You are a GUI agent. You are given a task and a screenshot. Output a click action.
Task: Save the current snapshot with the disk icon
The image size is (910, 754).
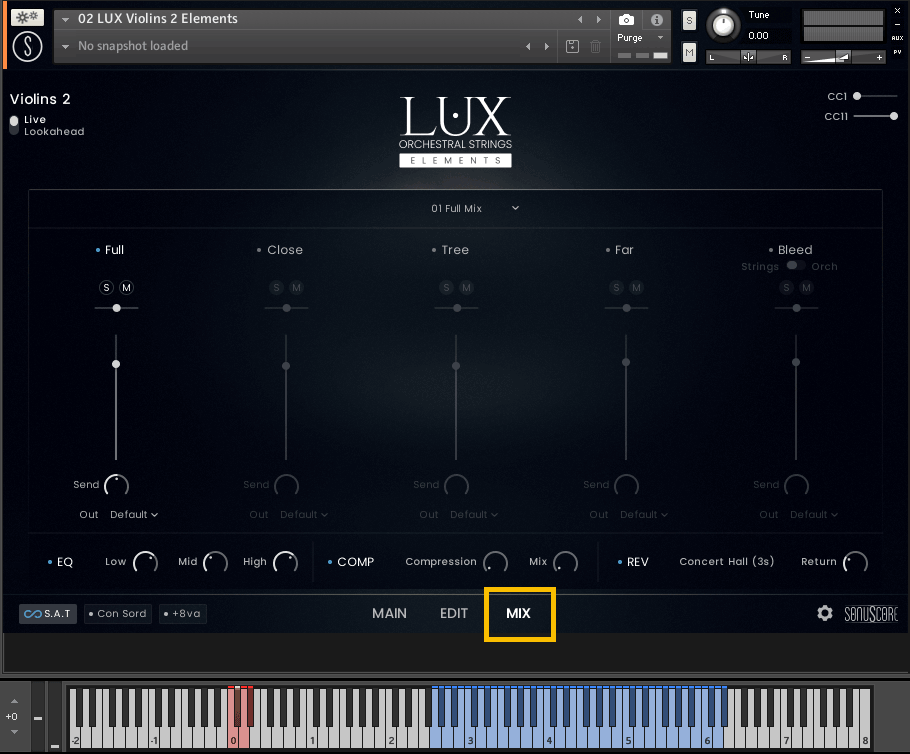coord(571,46)
